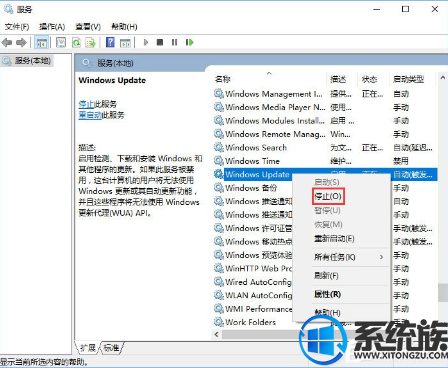This screenshot has width=448, height=368.
Task: Toggle the show/hide action pane icon
Action: 125,43
